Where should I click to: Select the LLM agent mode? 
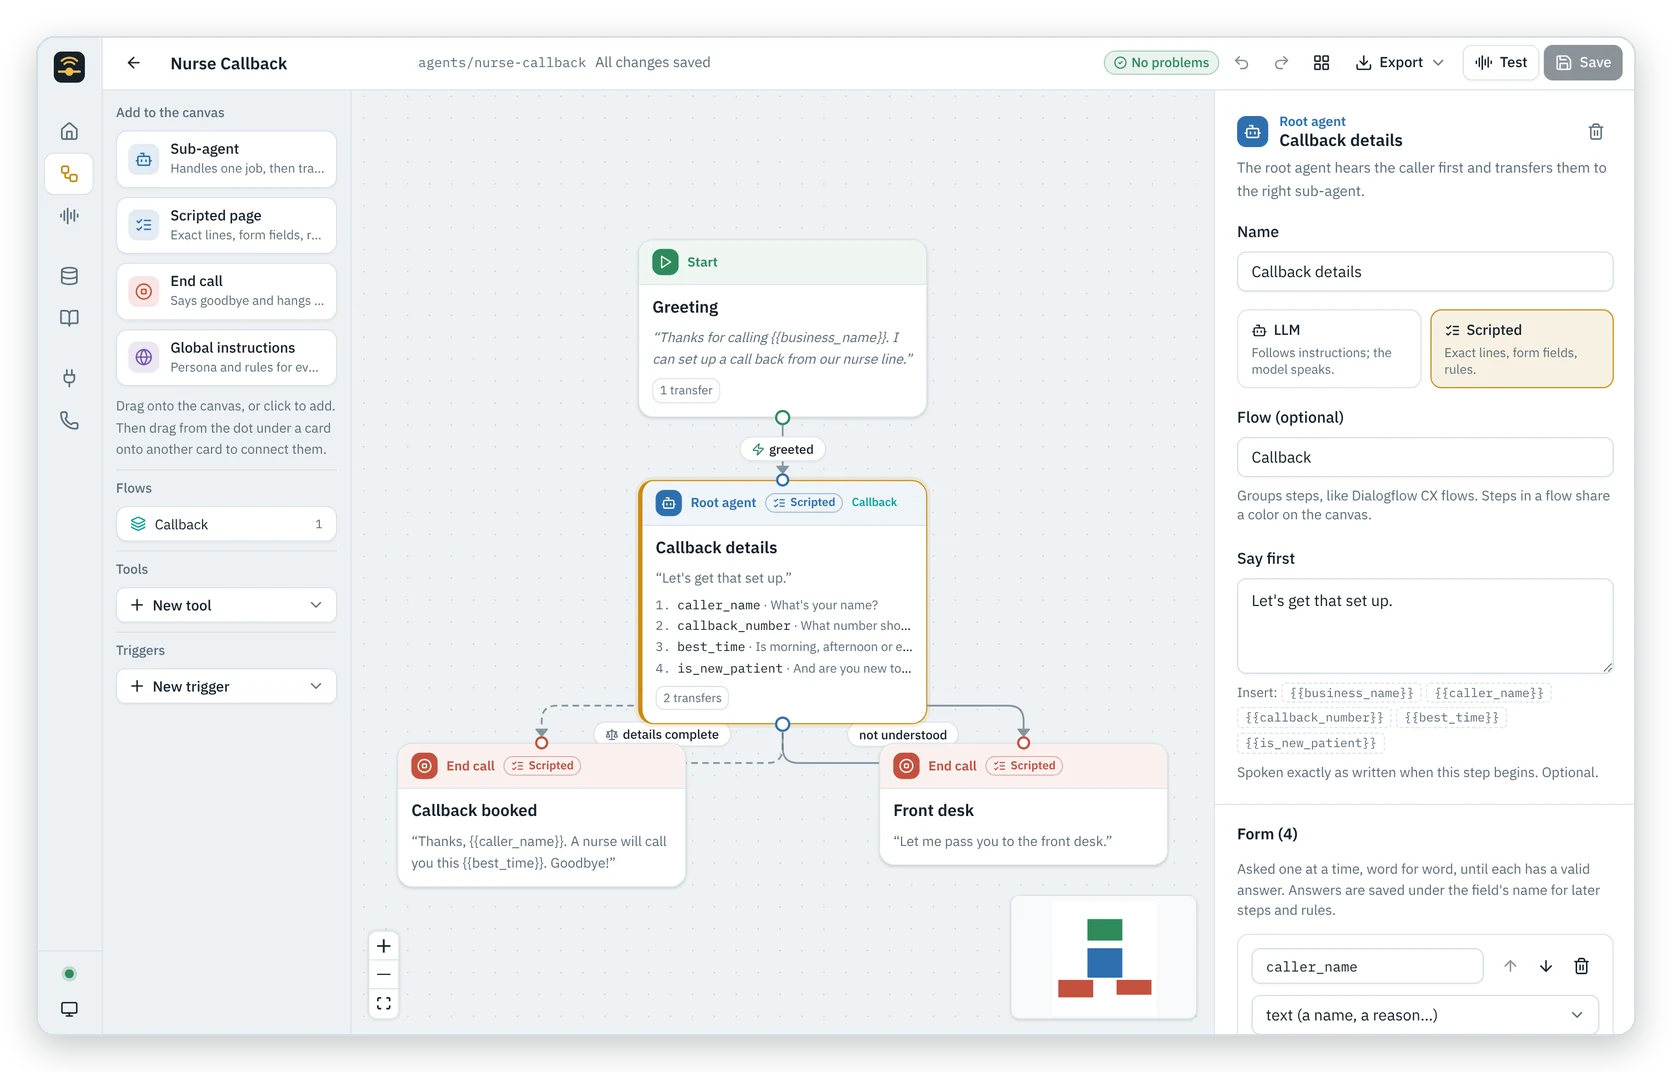1329,348
